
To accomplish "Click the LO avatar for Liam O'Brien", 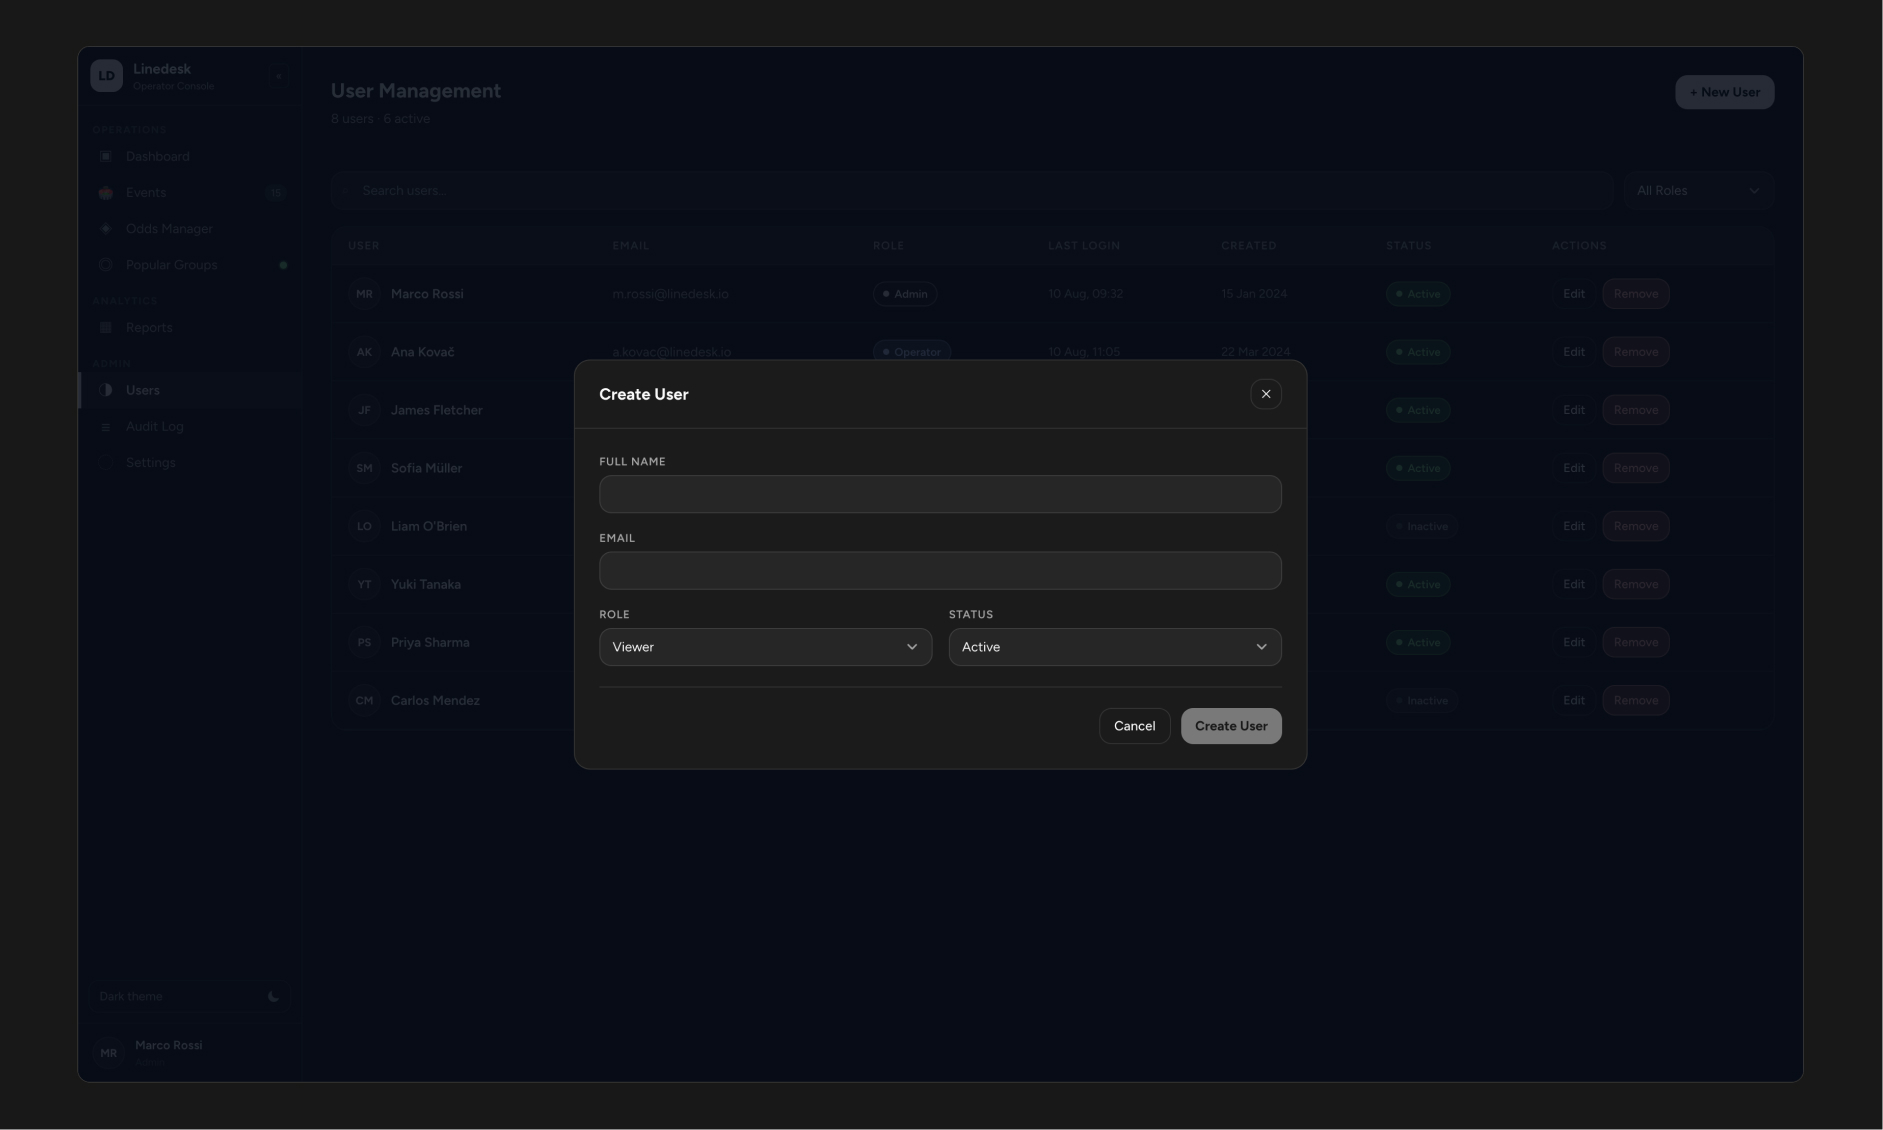I will 364,526.
